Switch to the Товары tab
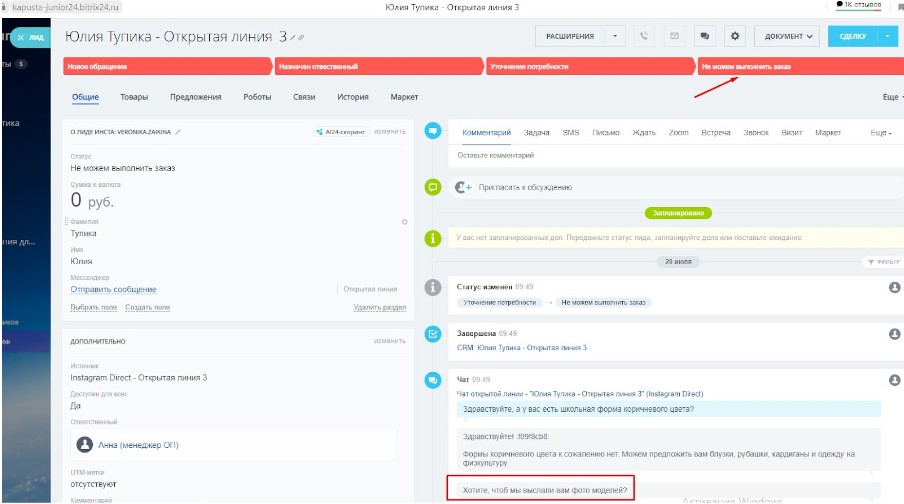Viewport: 904px width, 504px height. click(134, 97)
